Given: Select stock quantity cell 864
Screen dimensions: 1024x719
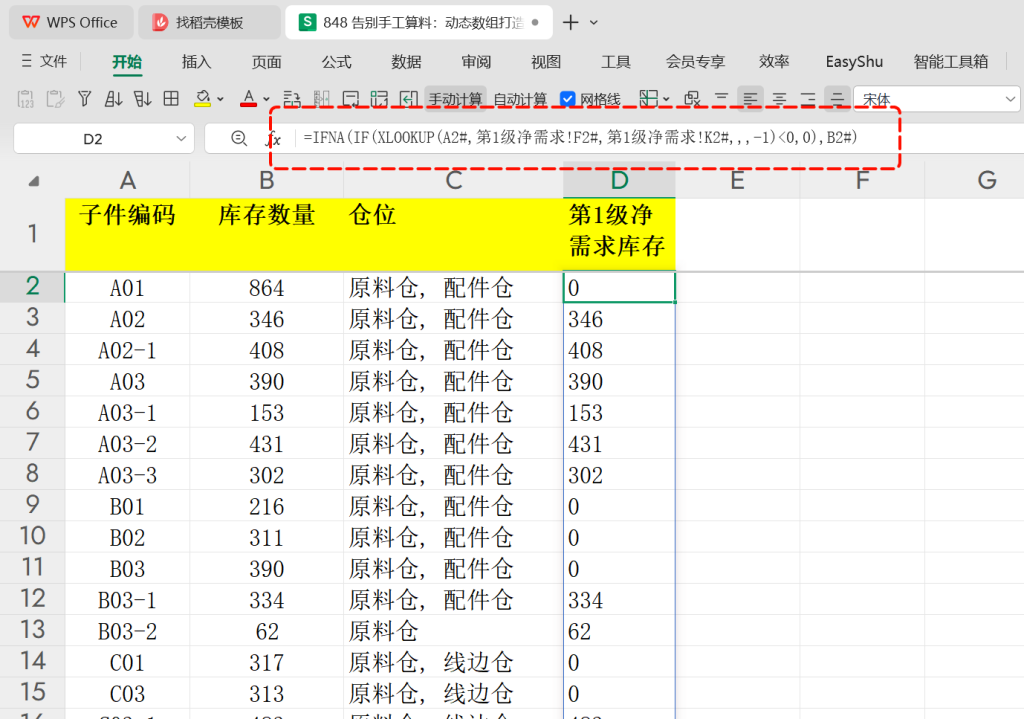Looking at the screenshot, I should point(266,287).
